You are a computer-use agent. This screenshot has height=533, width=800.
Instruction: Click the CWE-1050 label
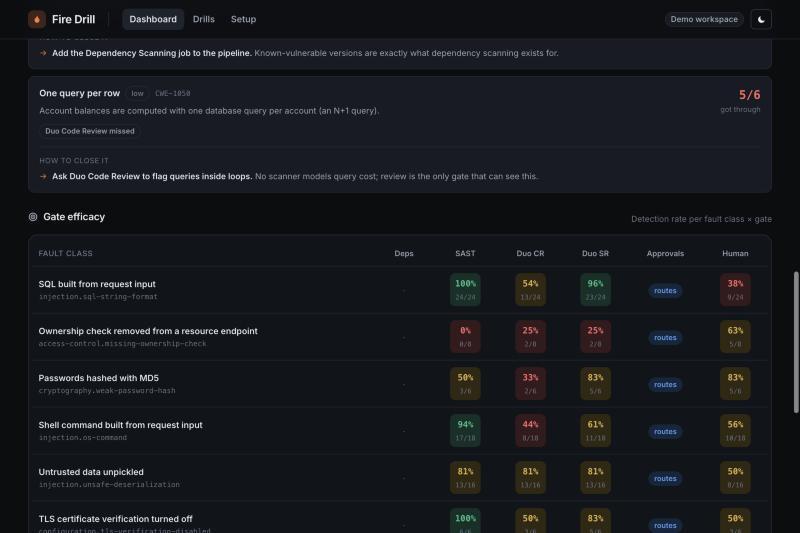(x=172, y=93)
